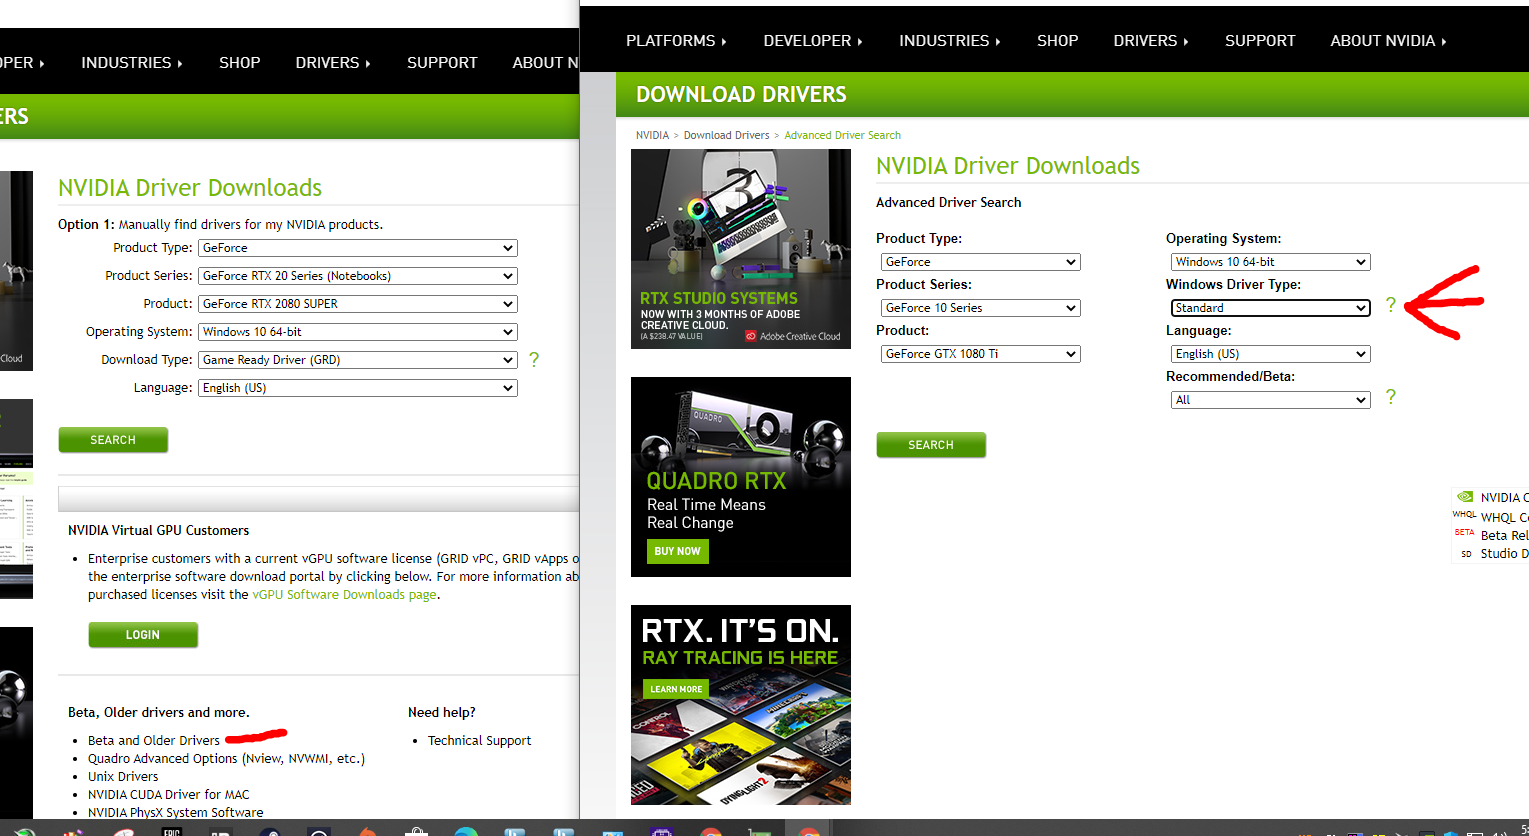Click Advanced Driver Search breadcrumb
The width and height of the screenshot is (1529, 836).
(843, 135)
